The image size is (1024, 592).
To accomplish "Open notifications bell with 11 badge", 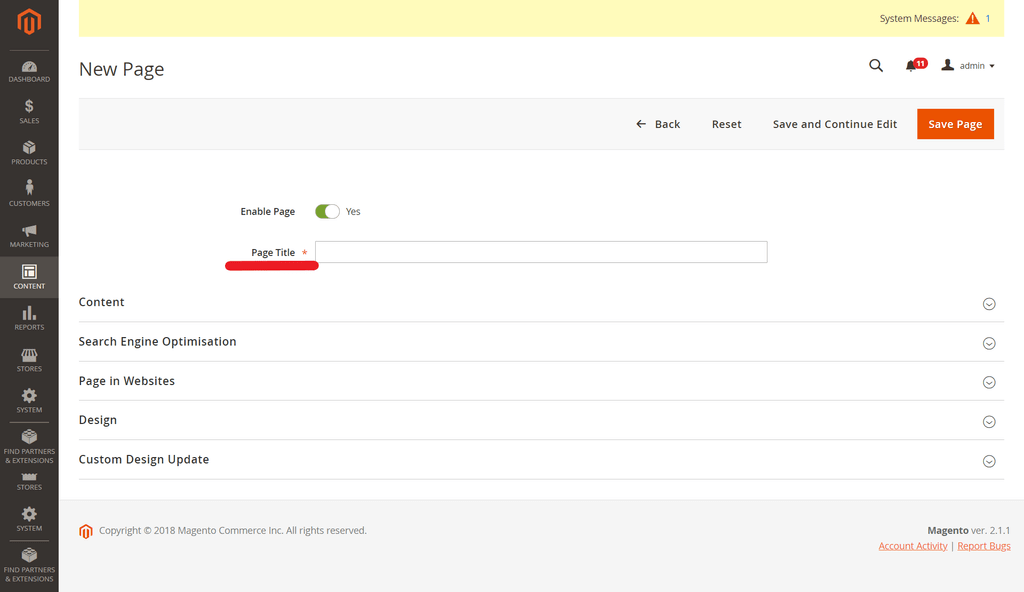I will click(916, 65).
